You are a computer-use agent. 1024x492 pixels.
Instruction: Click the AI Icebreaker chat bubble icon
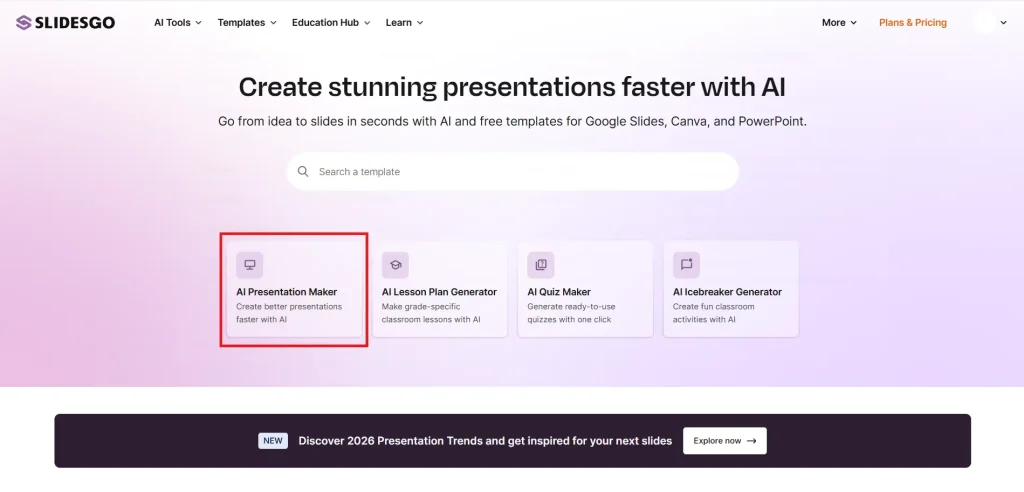[686, 265]
